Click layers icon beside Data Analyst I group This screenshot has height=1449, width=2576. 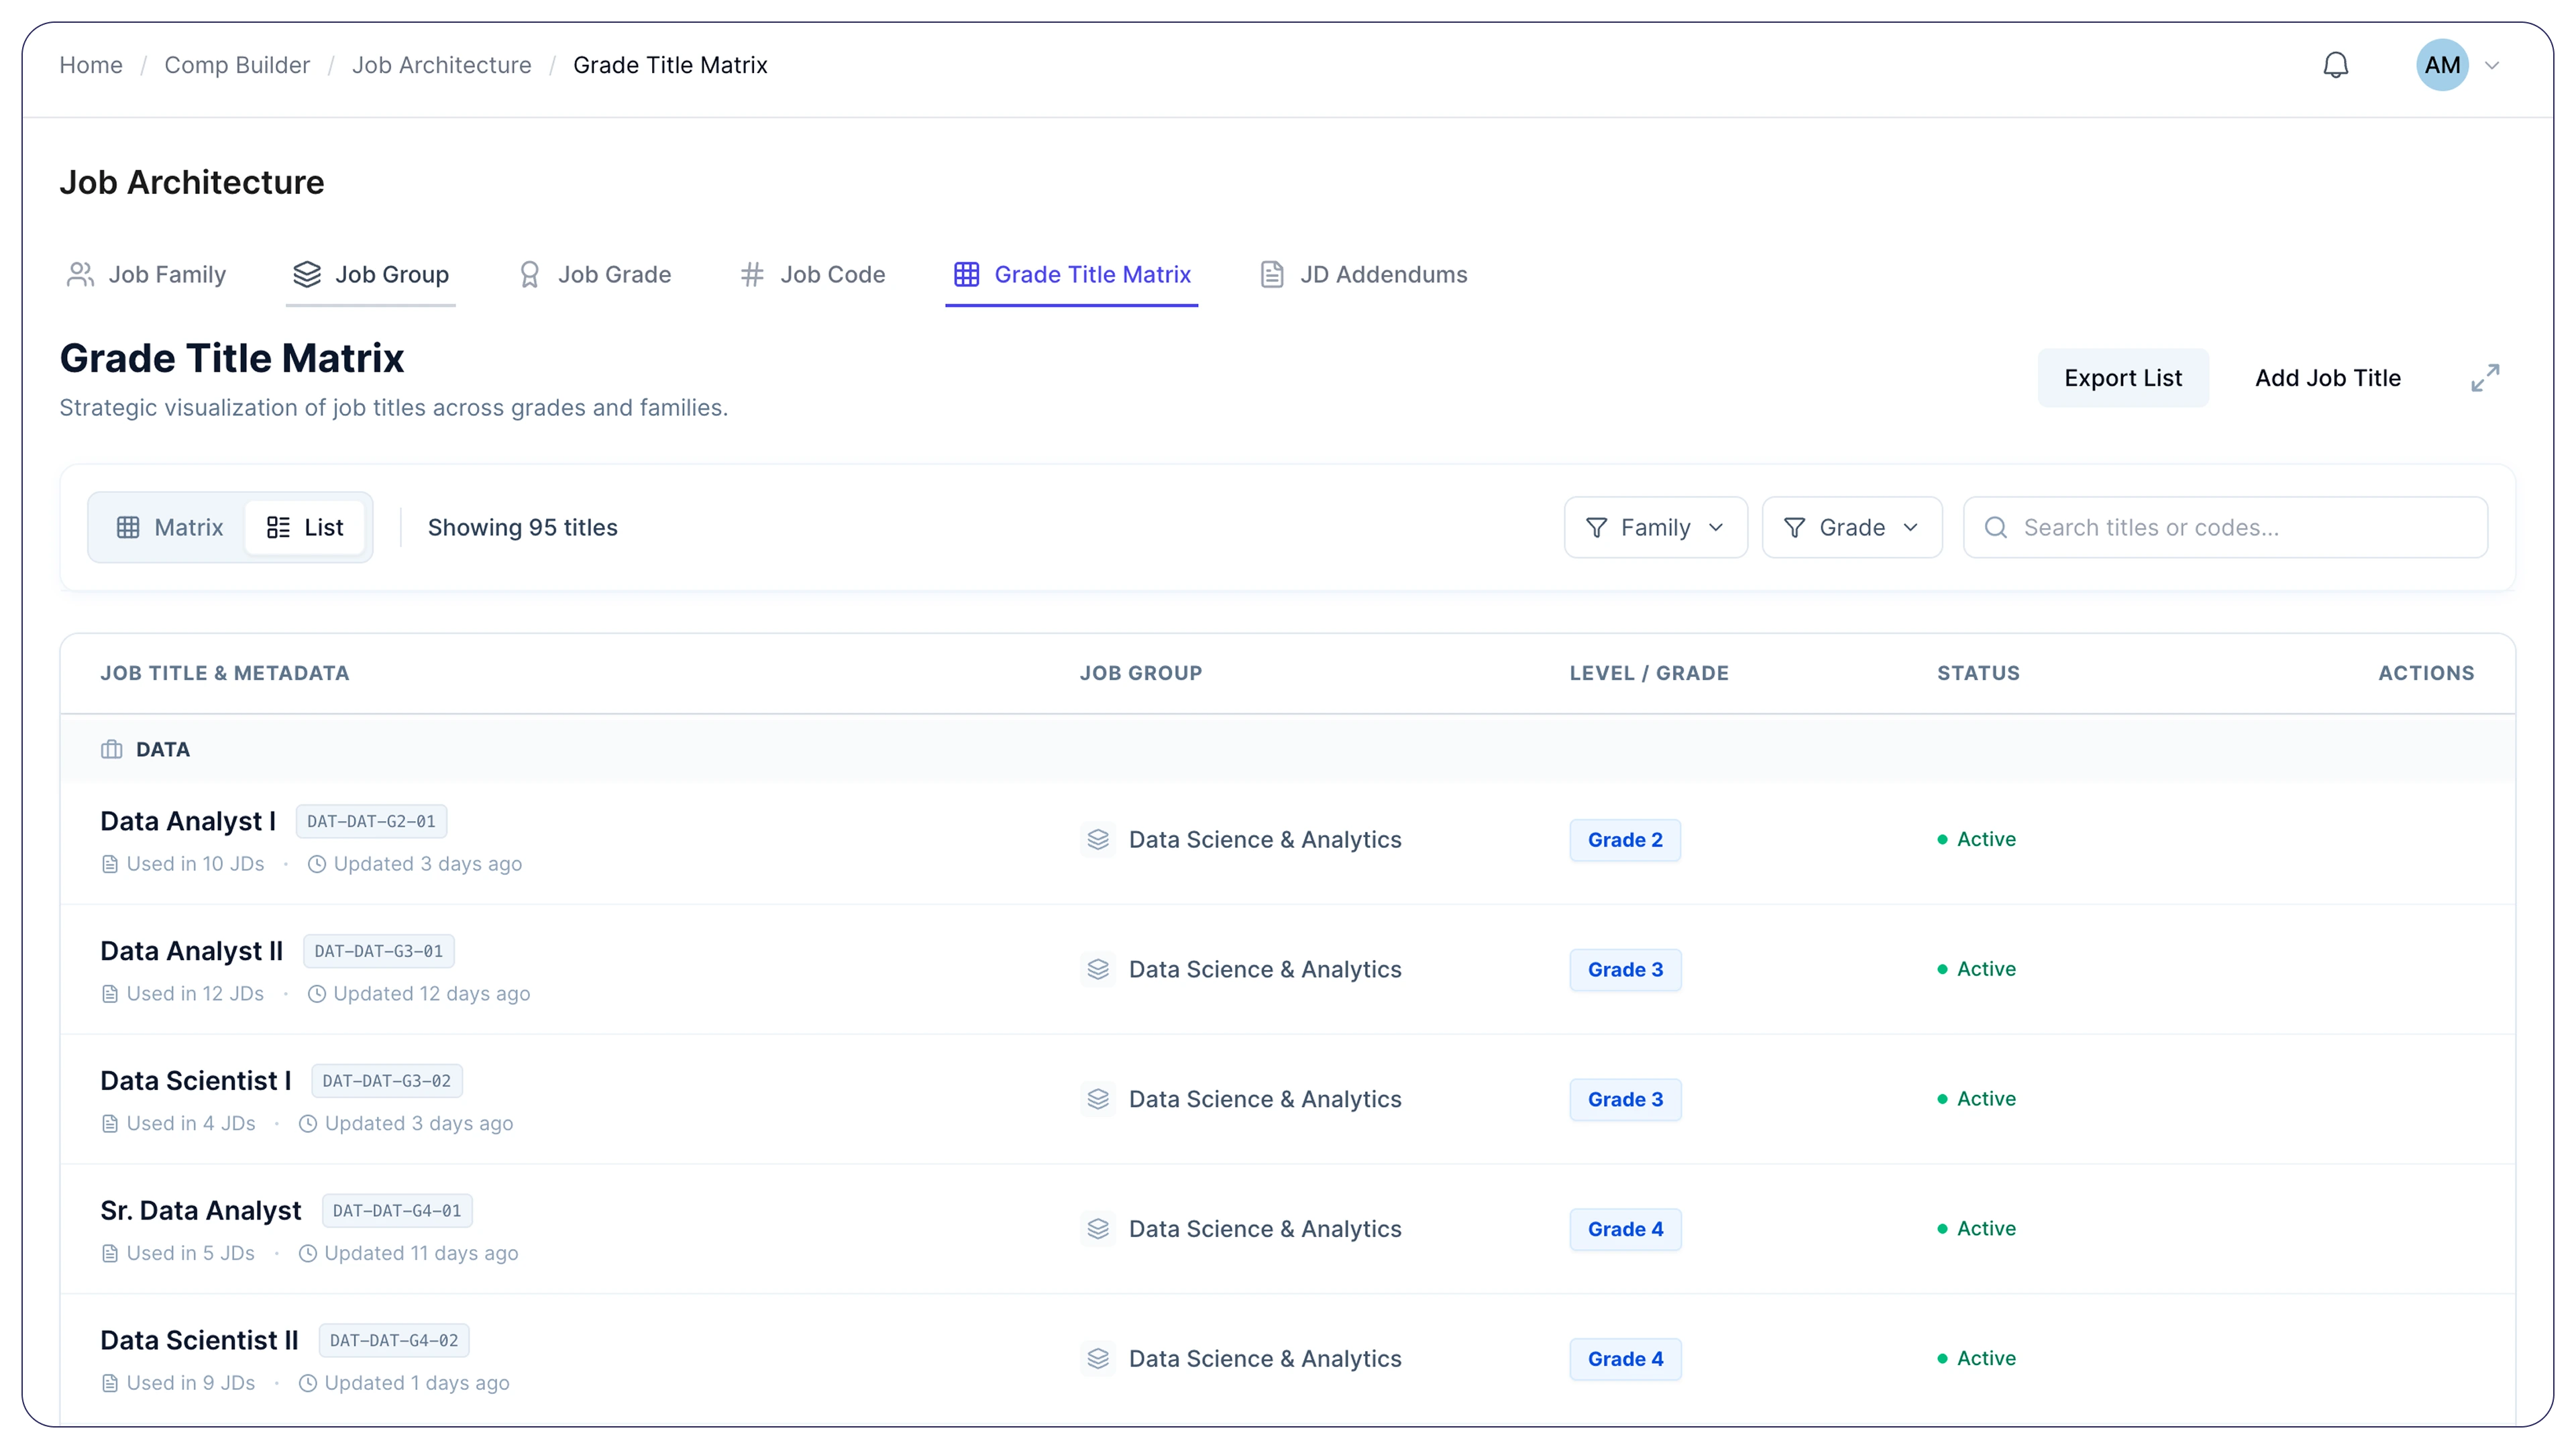click(x=1098, y=839)
